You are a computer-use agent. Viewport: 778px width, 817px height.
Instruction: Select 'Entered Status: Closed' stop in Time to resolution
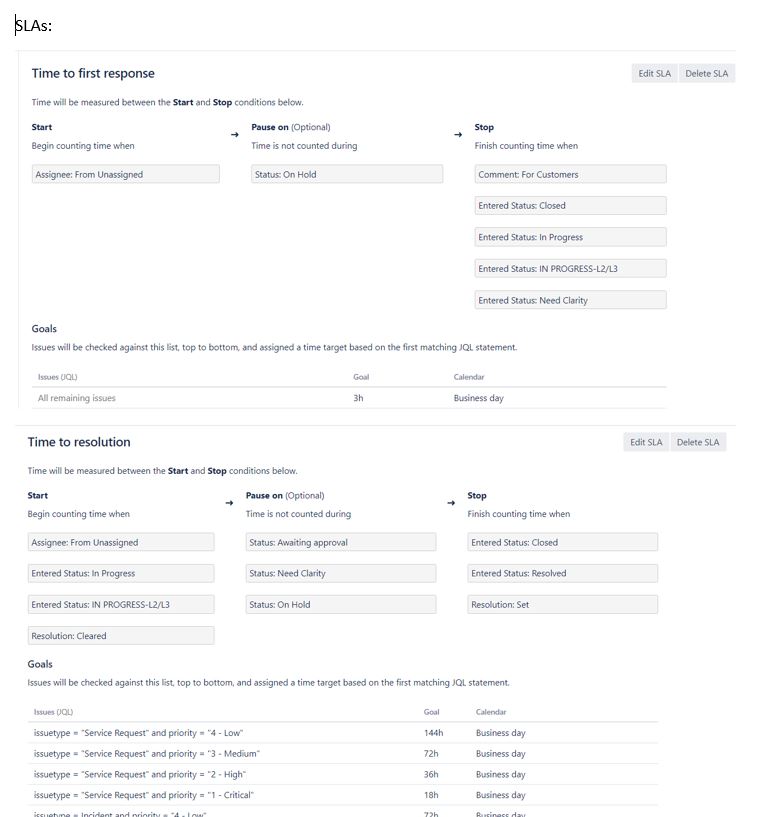pos(562,542)
